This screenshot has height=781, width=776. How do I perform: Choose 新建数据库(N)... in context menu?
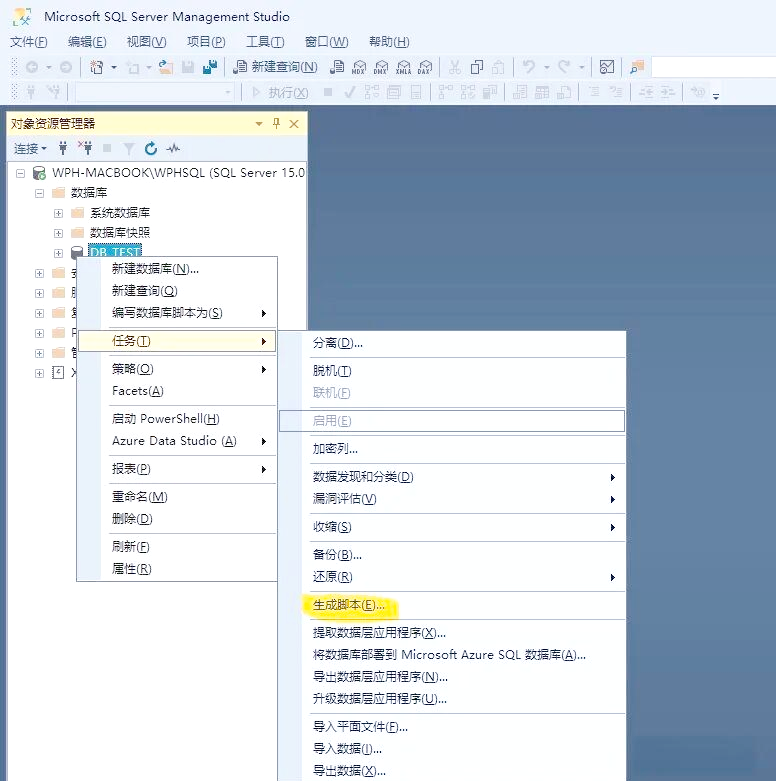(177, 269)
